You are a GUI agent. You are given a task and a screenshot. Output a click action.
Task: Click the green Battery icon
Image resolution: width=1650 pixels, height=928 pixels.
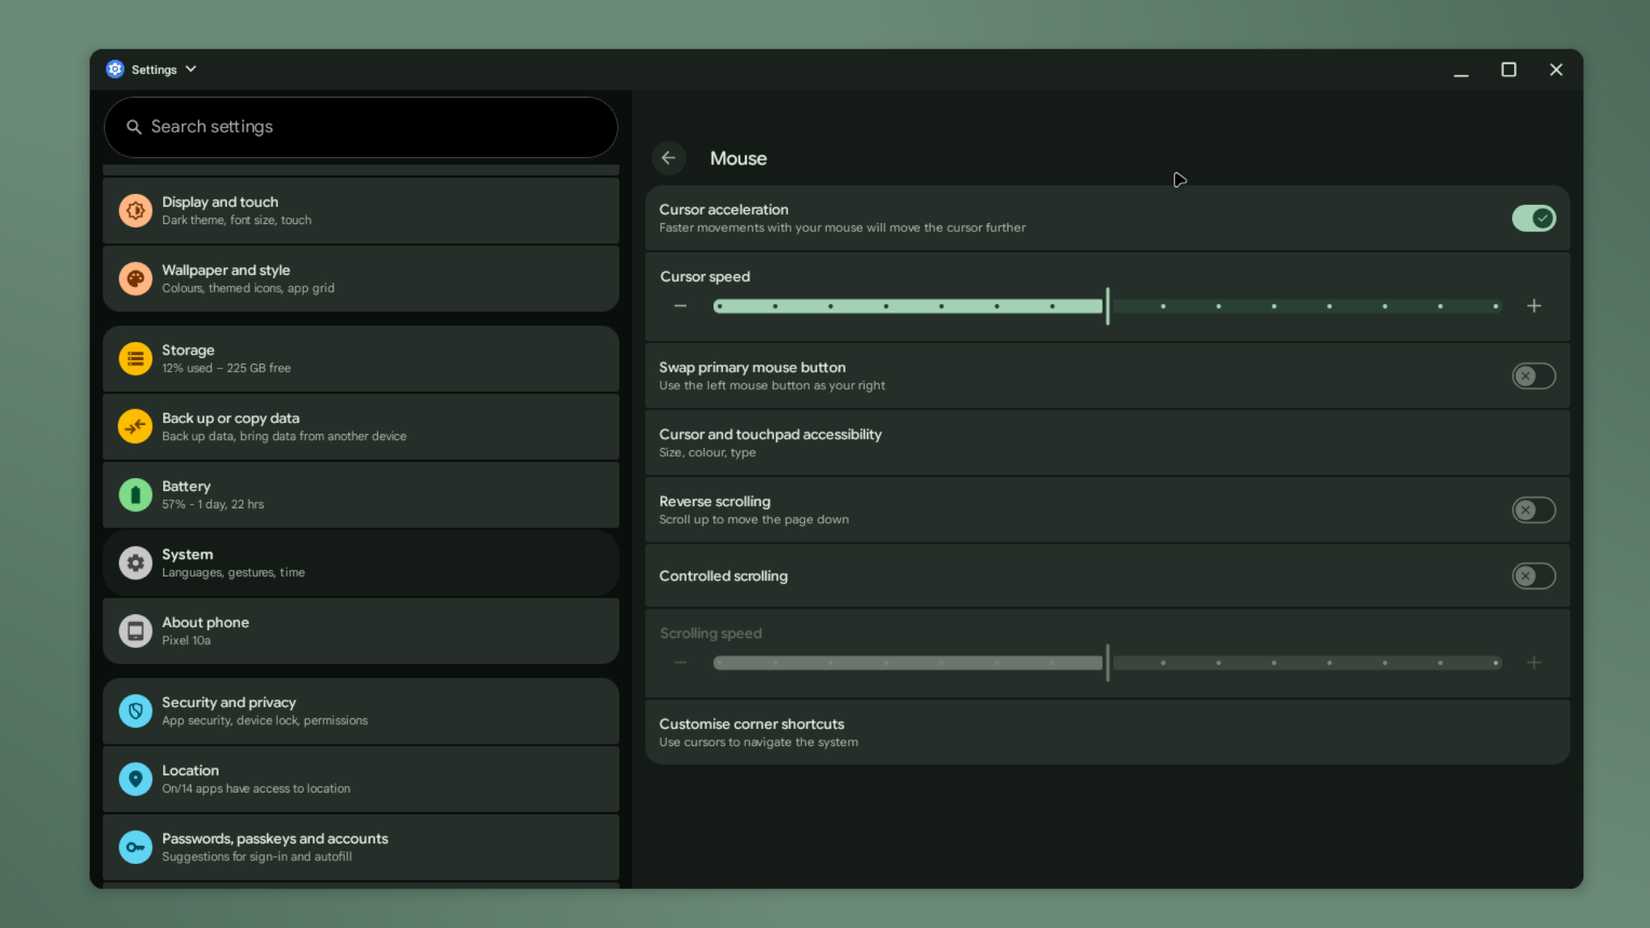[136, 494]
